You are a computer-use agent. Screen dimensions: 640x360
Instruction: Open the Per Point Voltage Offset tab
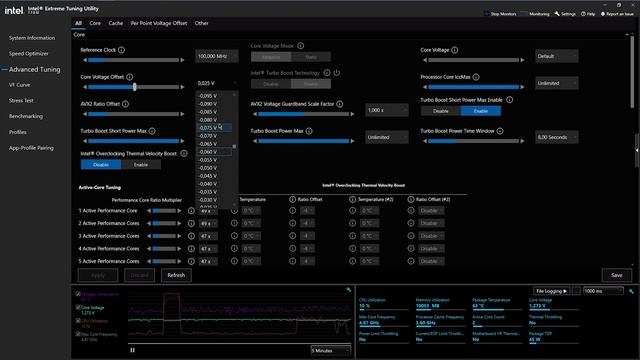[x=159, y=23]
